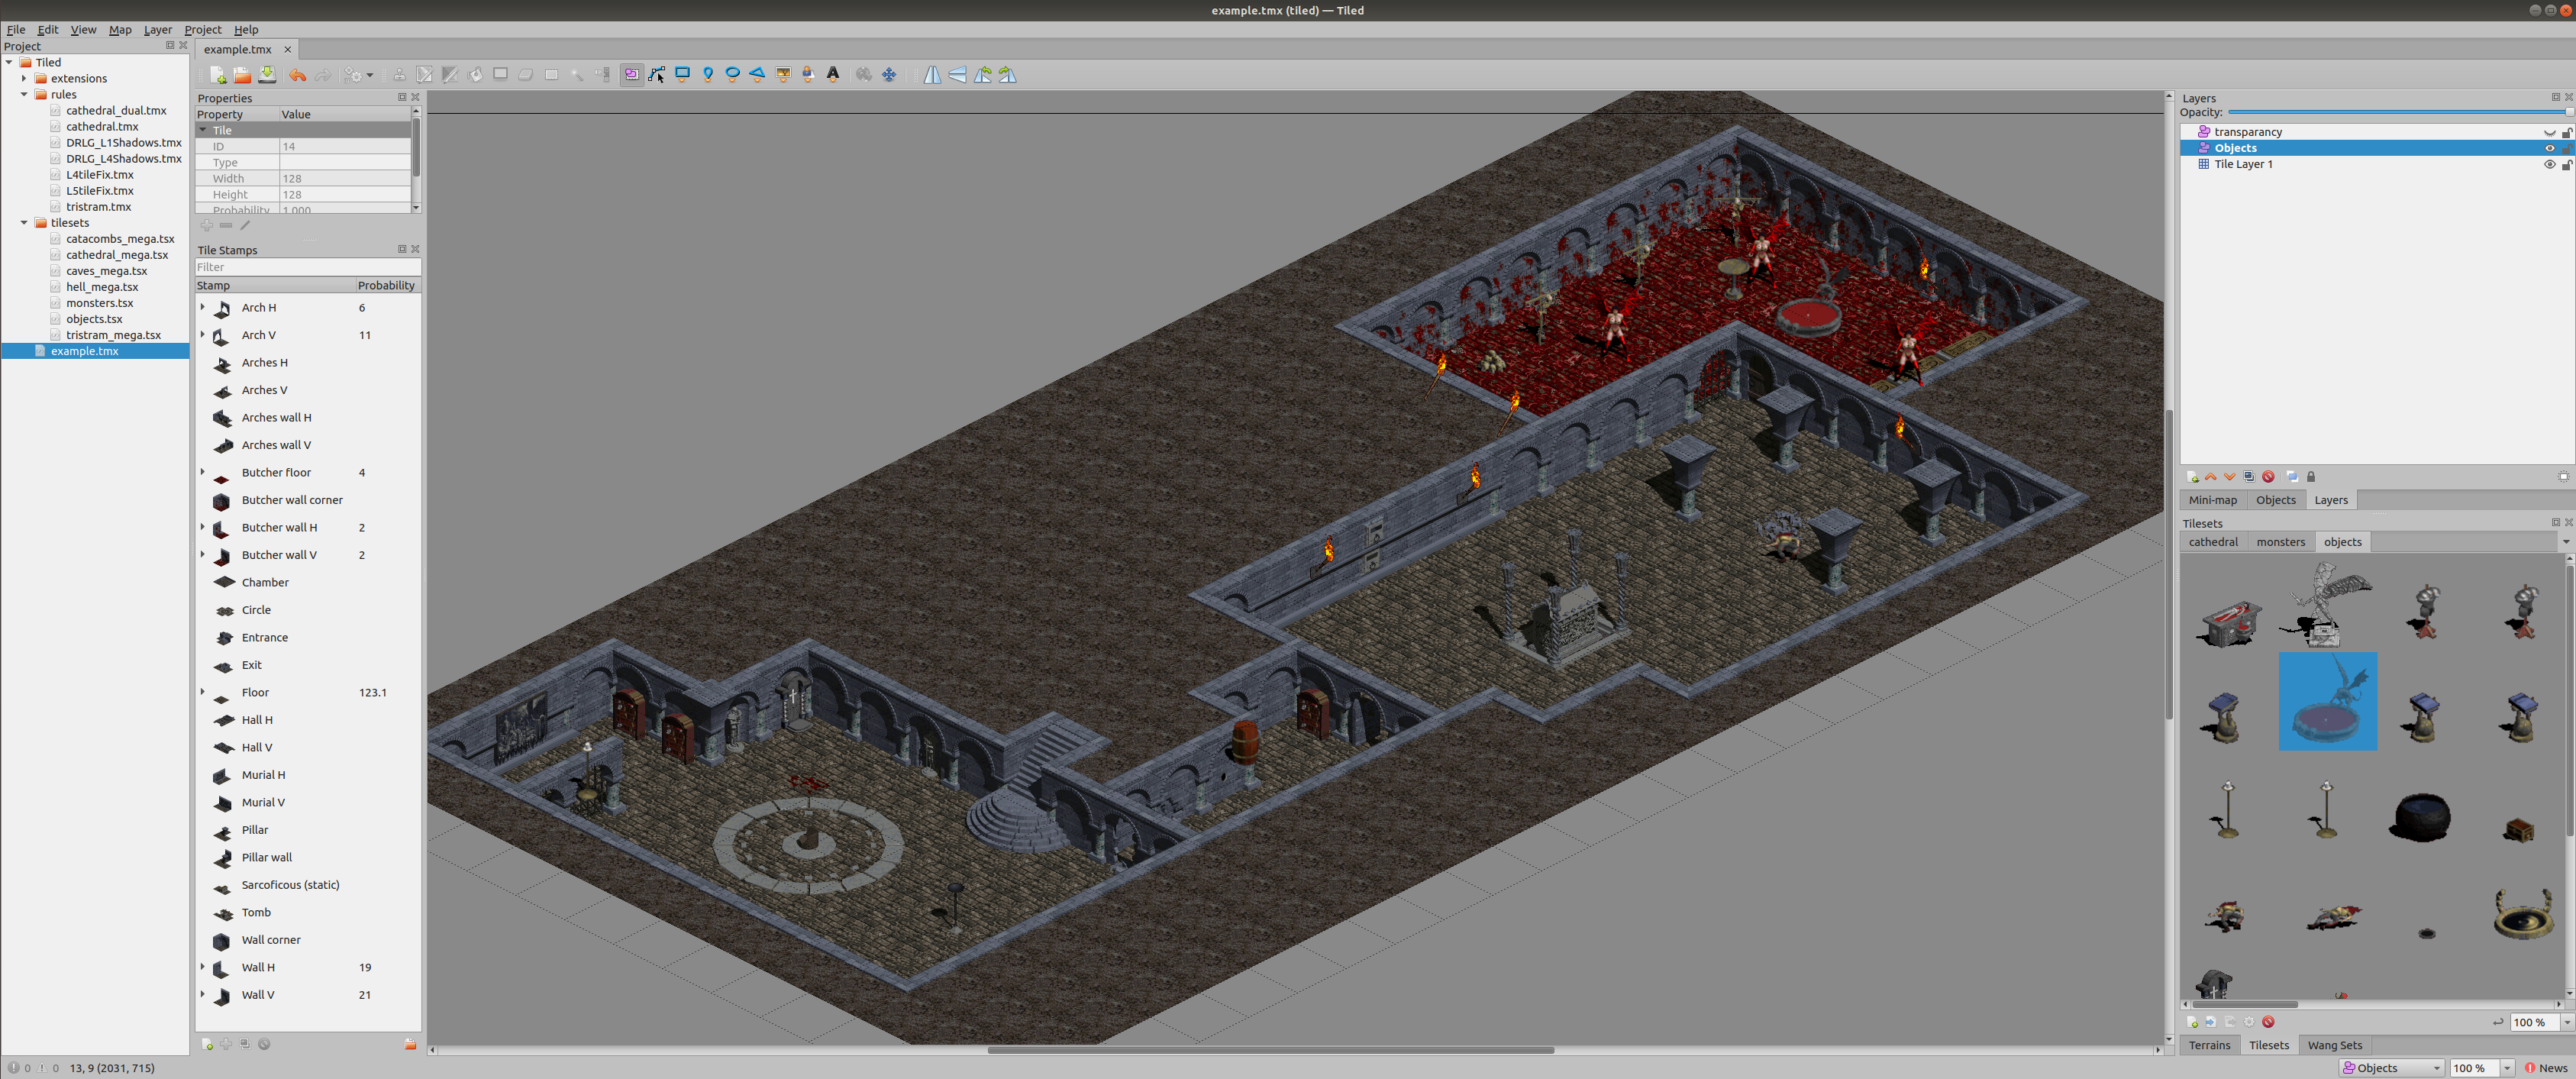The image size is (2576, 1079).
Task: Click the Insert Ellipse tool
Action: pos(733,74)
